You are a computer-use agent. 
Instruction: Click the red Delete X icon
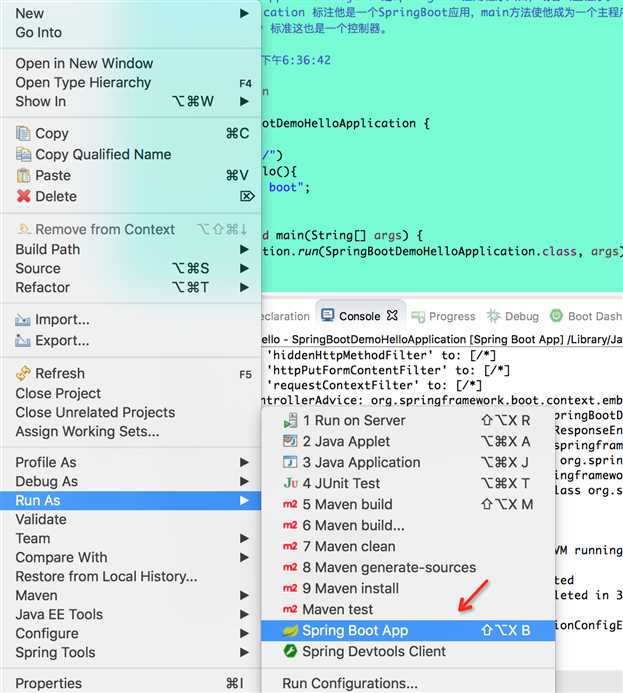tap(23, 196)
